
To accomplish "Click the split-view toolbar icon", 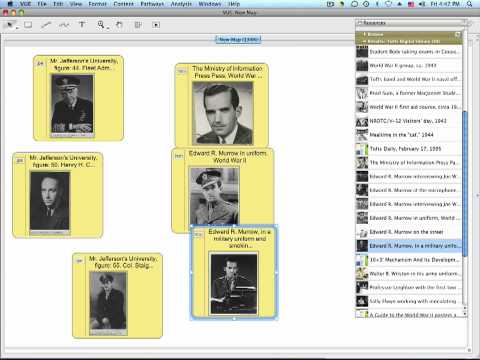I will click(138, 25).
